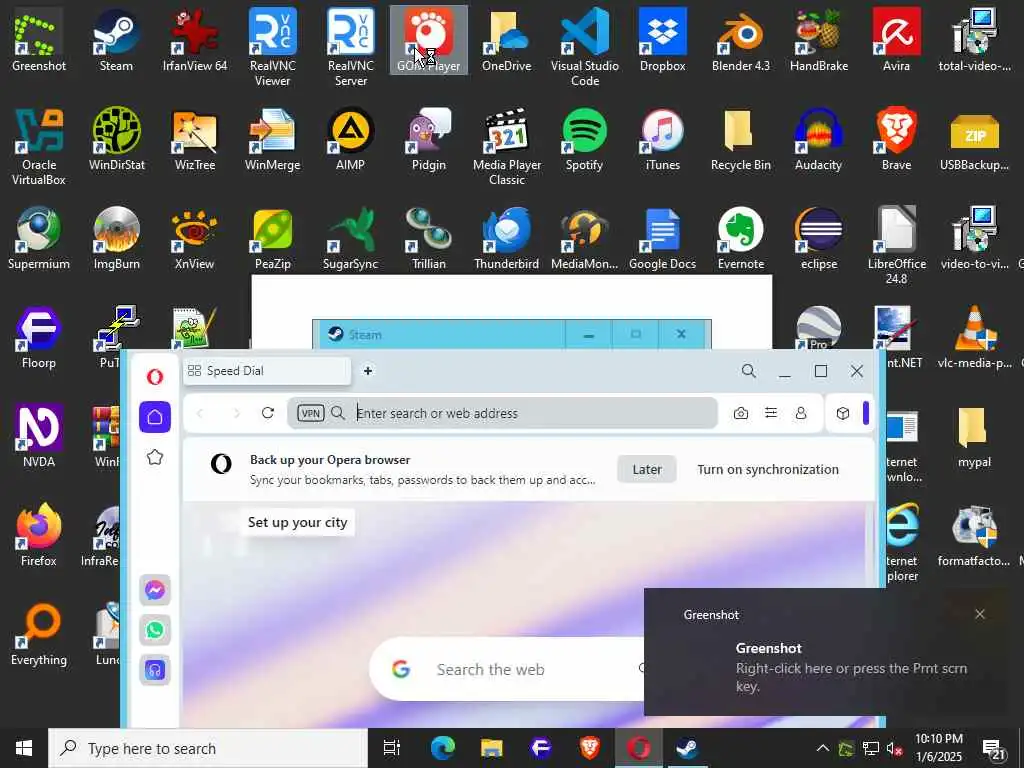Viewport: 1024px width, 768px height.
Task: Open the Opera account profile icon
Action: pyautogui.click(x=801, y=413)
